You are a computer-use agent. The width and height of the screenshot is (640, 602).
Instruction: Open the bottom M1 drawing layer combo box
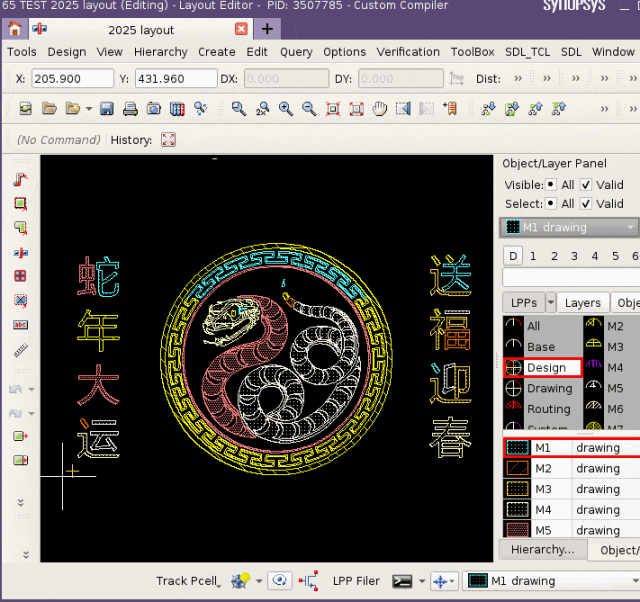point(551,581)
